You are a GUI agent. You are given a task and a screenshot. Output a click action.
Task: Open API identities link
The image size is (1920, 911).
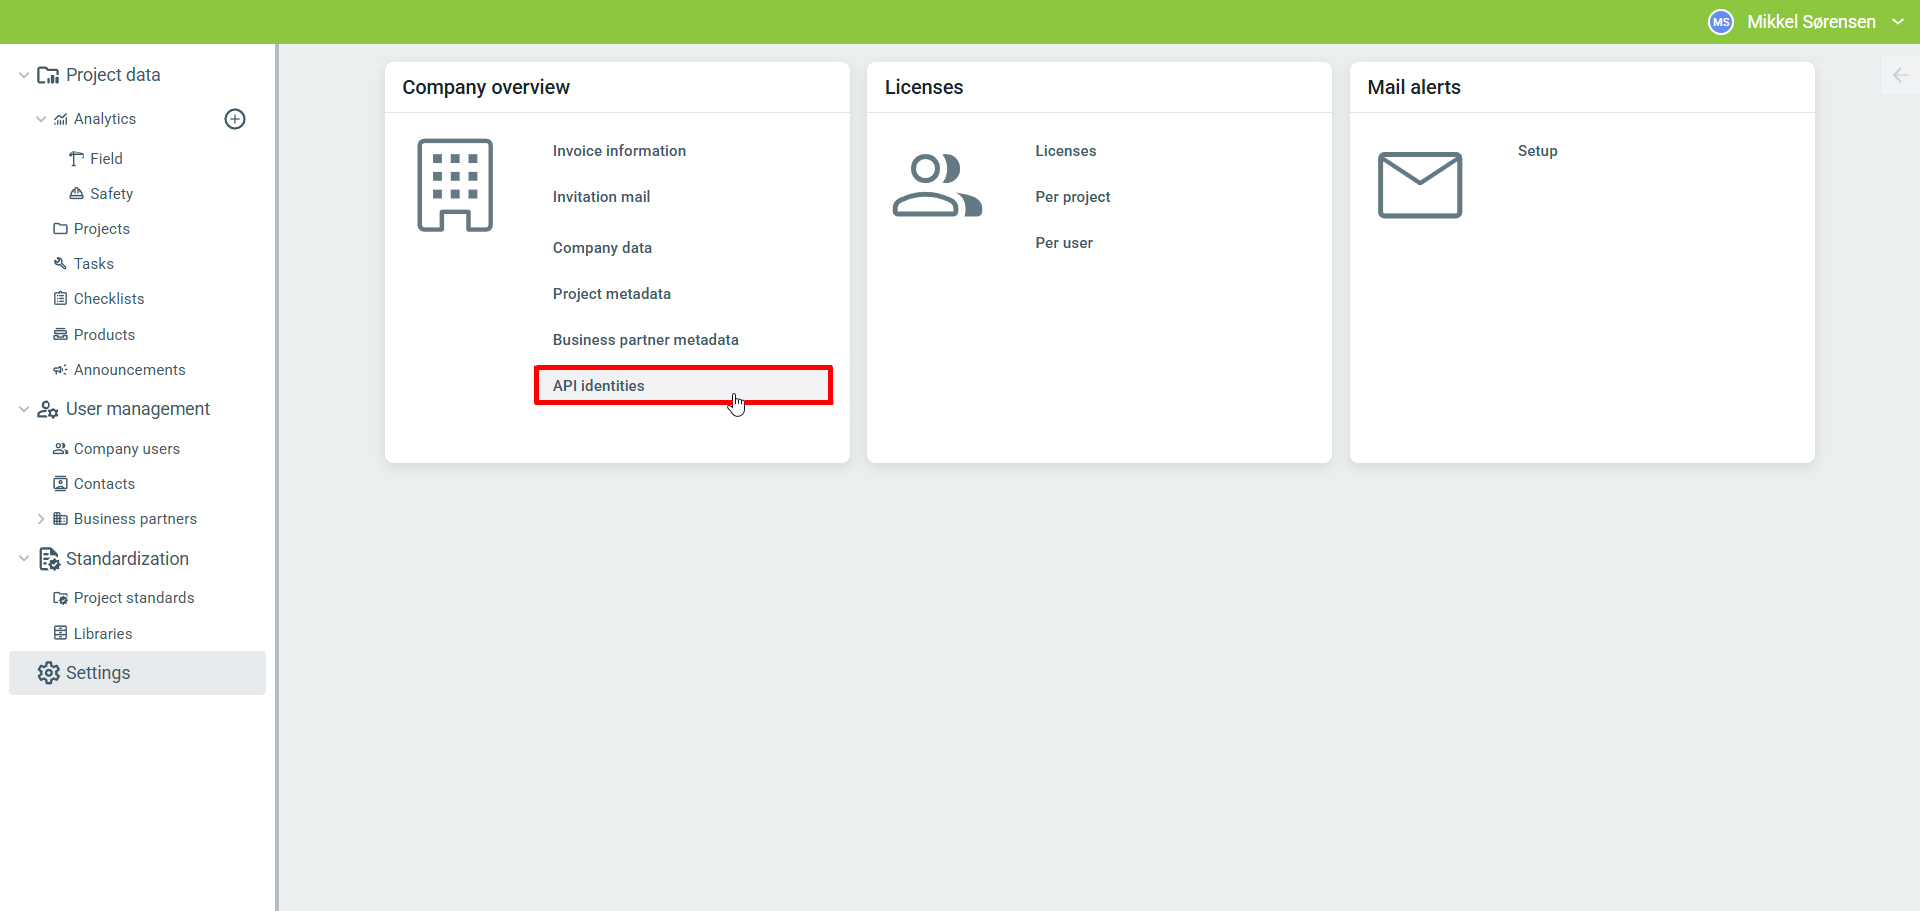pyautogui.click(x=599, y=386)
